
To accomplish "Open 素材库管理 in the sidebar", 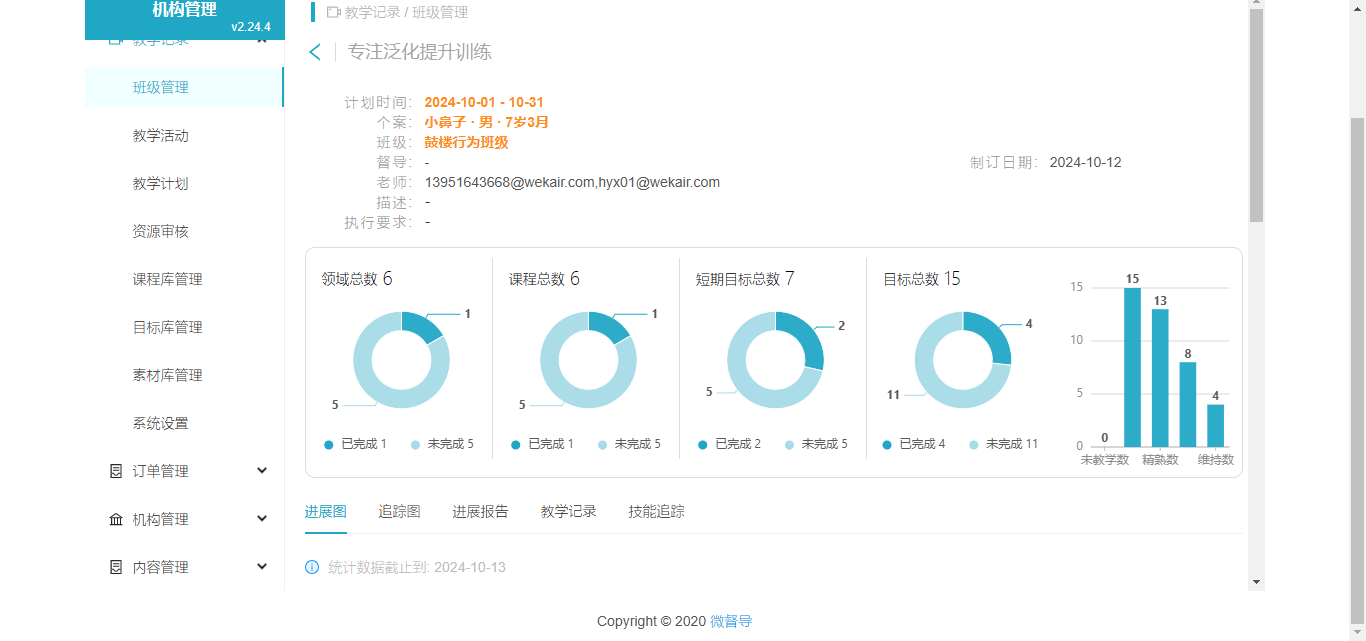I will [x=168, y=375].
